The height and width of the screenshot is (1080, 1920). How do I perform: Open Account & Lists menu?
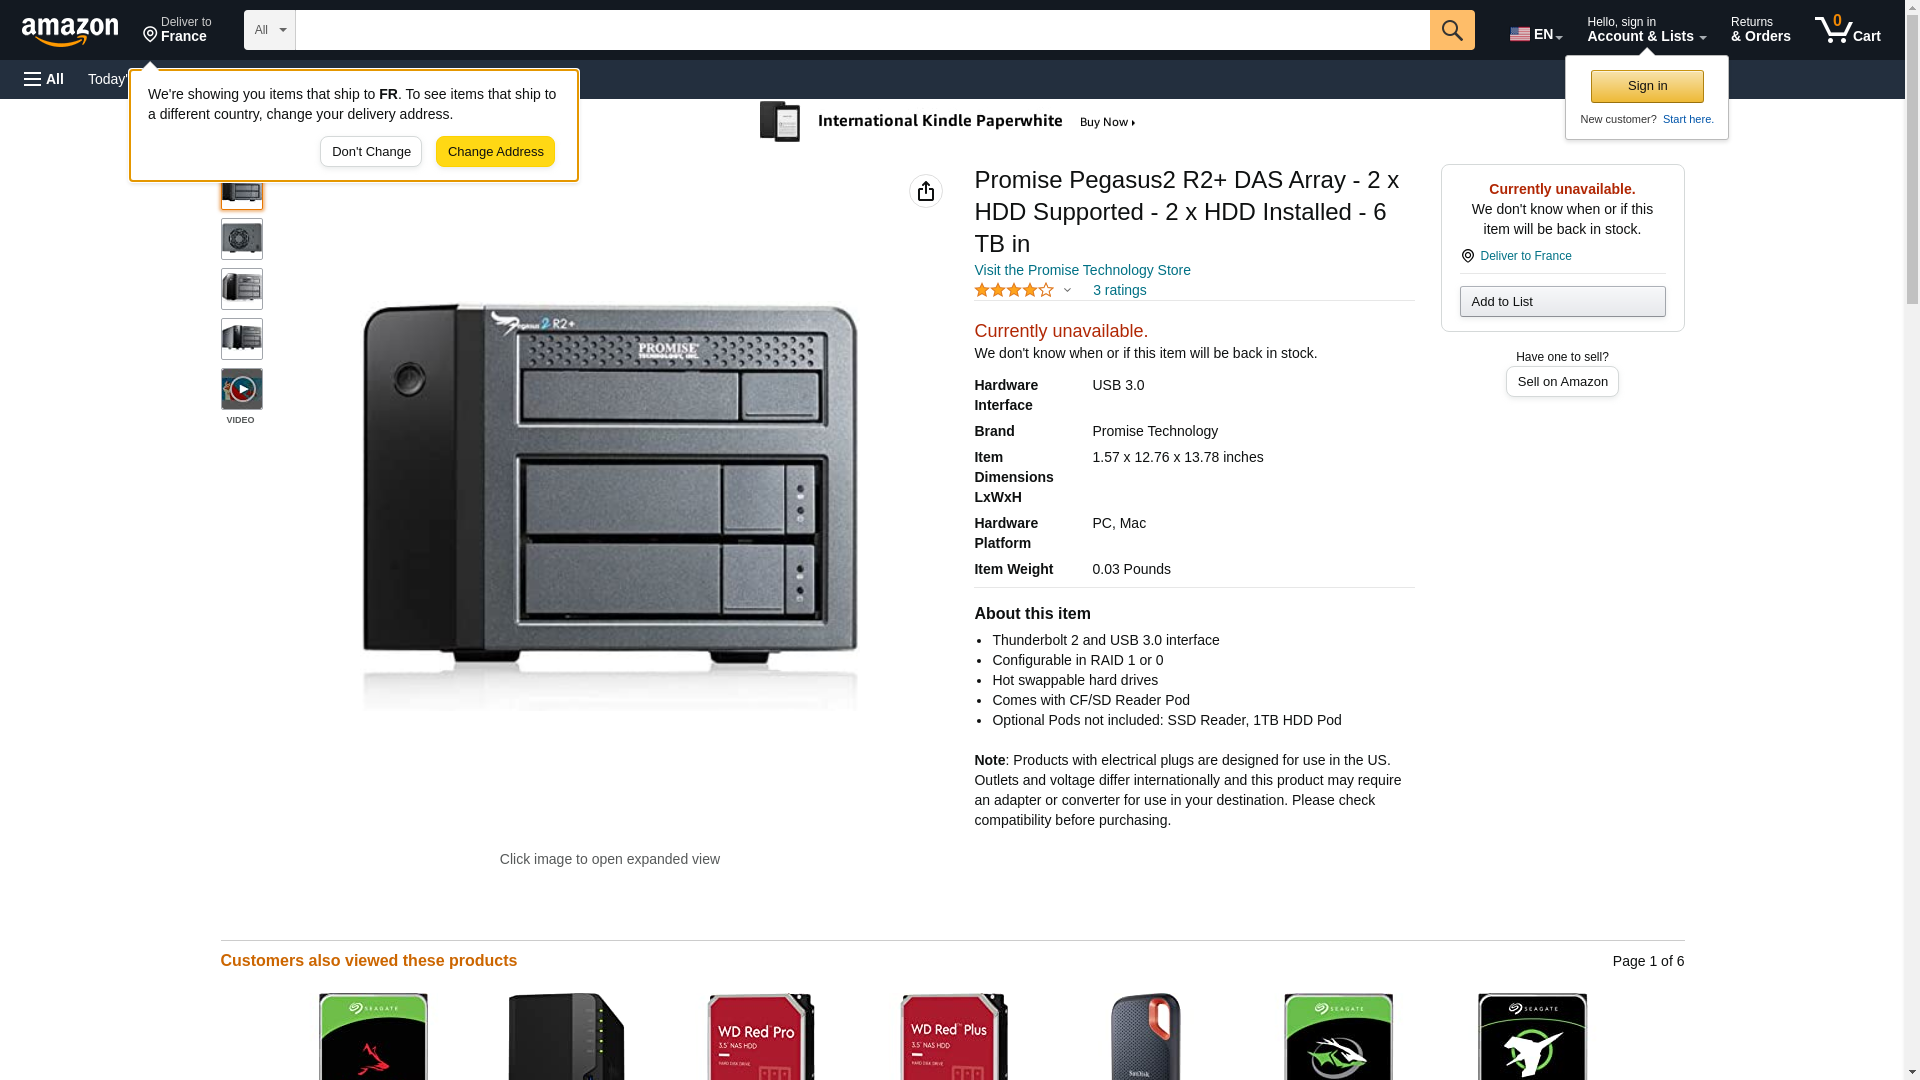point(1645,30)
